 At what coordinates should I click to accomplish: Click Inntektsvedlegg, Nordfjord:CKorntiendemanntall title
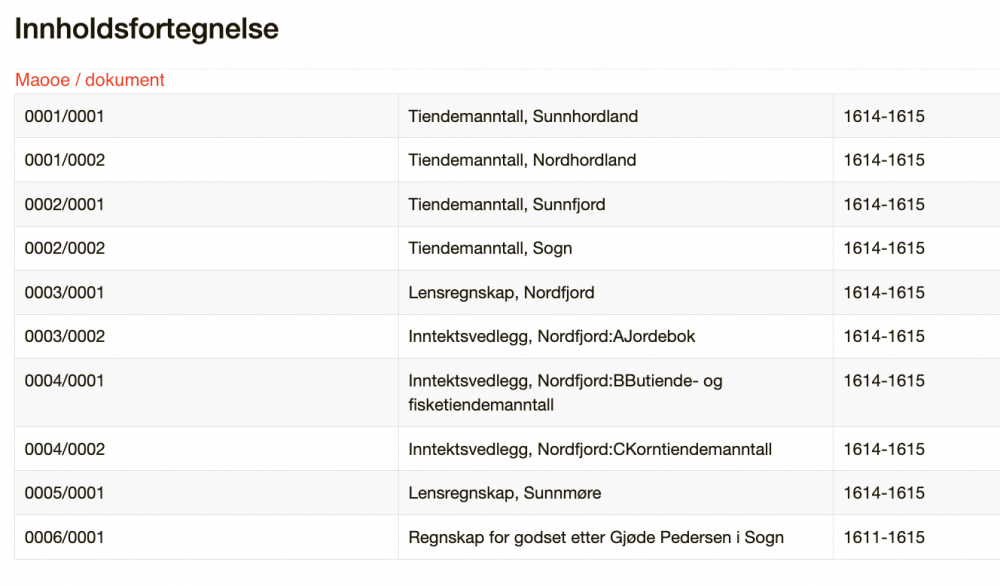coord(590,449)
